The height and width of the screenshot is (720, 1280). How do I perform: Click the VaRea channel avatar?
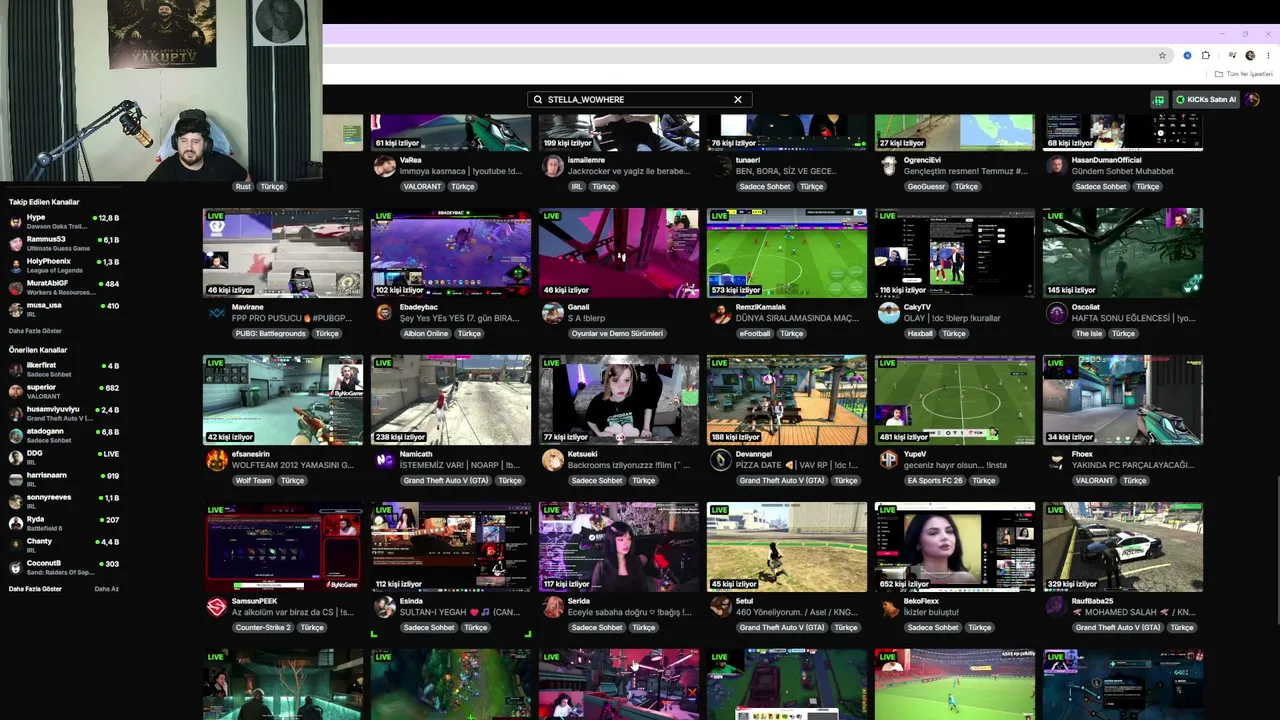tap(384, 166)
